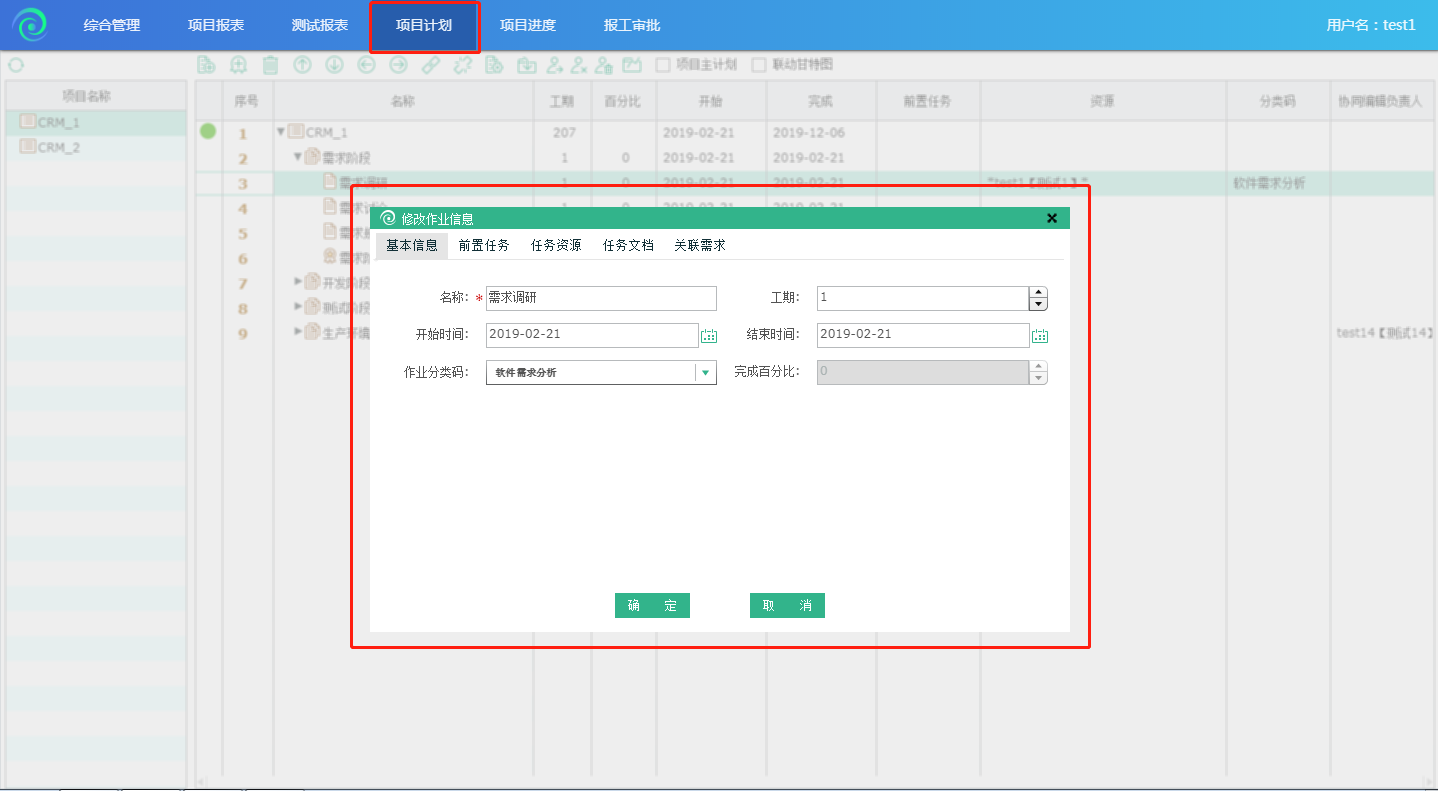This screenshot has height=791, width=1438.
Task: Click the trash delete task toolbar icon
Action: coord(270,65)
